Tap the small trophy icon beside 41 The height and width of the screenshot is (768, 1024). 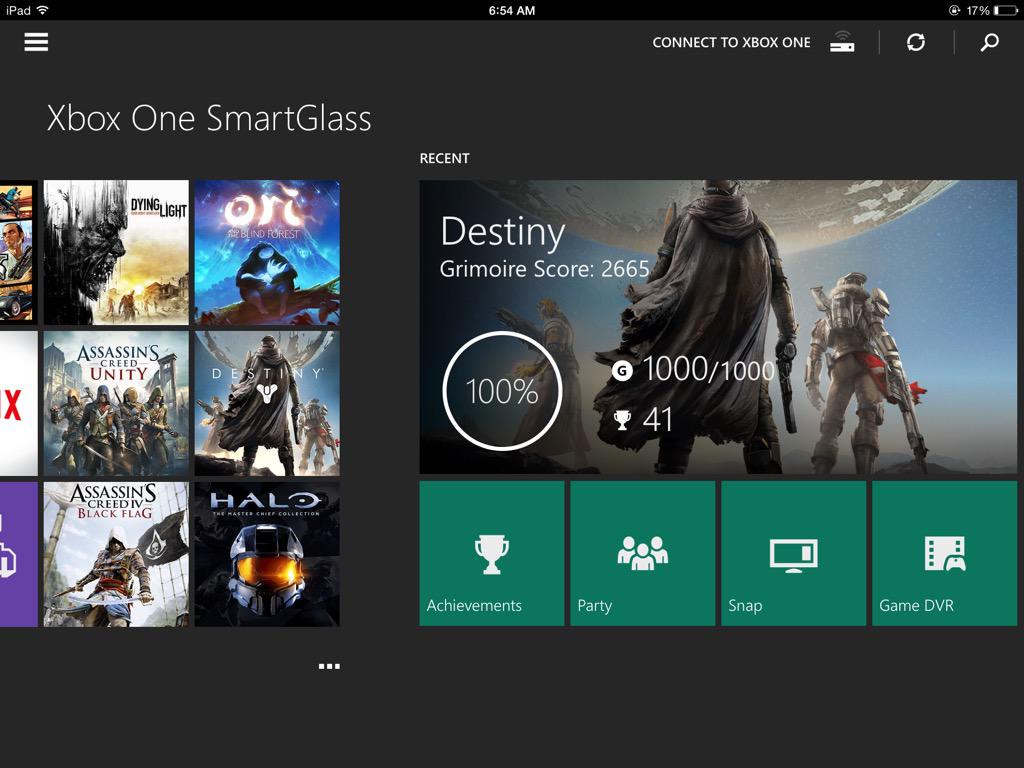[622, 420]
